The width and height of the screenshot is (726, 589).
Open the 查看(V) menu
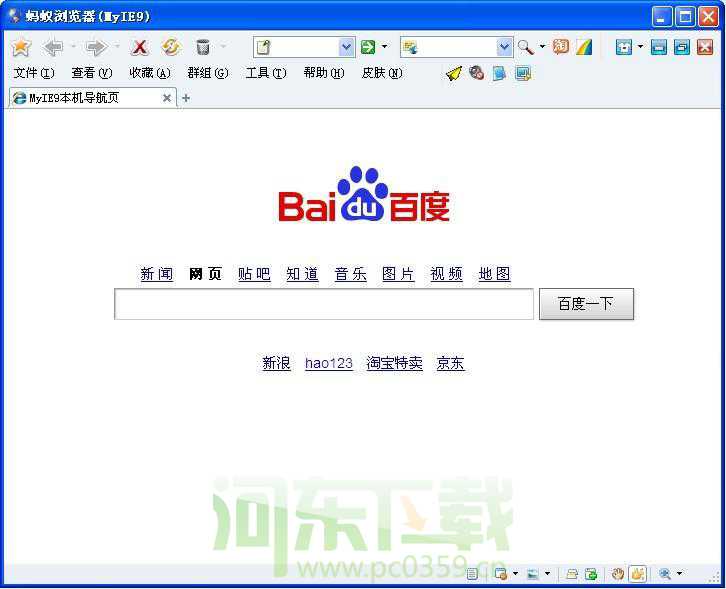tap(92, 73)
